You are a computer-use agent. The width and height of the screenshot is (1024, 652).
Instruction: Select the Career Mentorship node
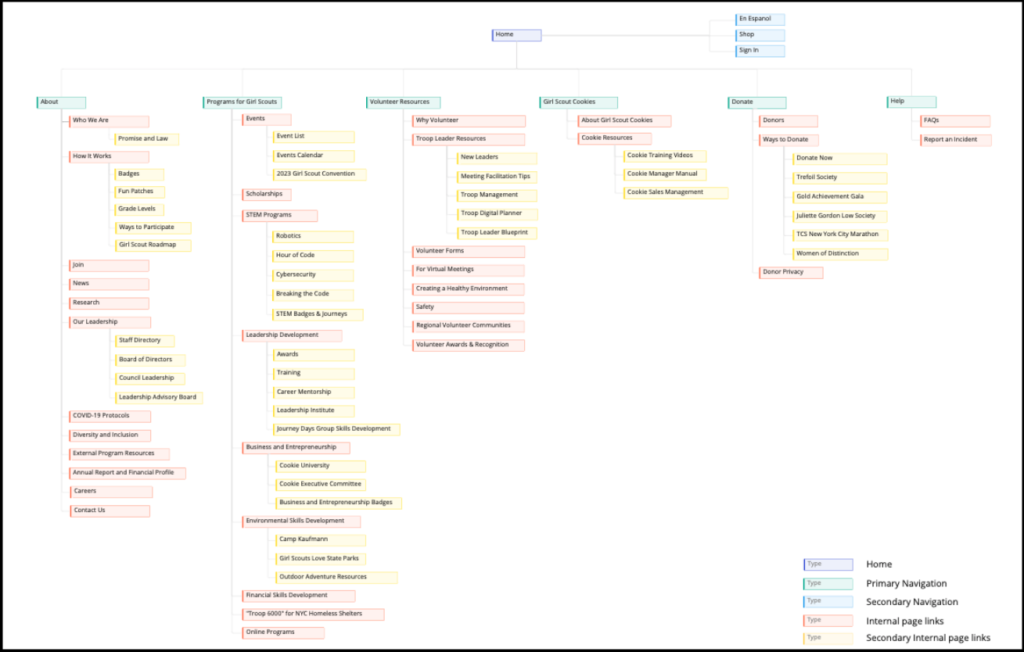(313, 393)
